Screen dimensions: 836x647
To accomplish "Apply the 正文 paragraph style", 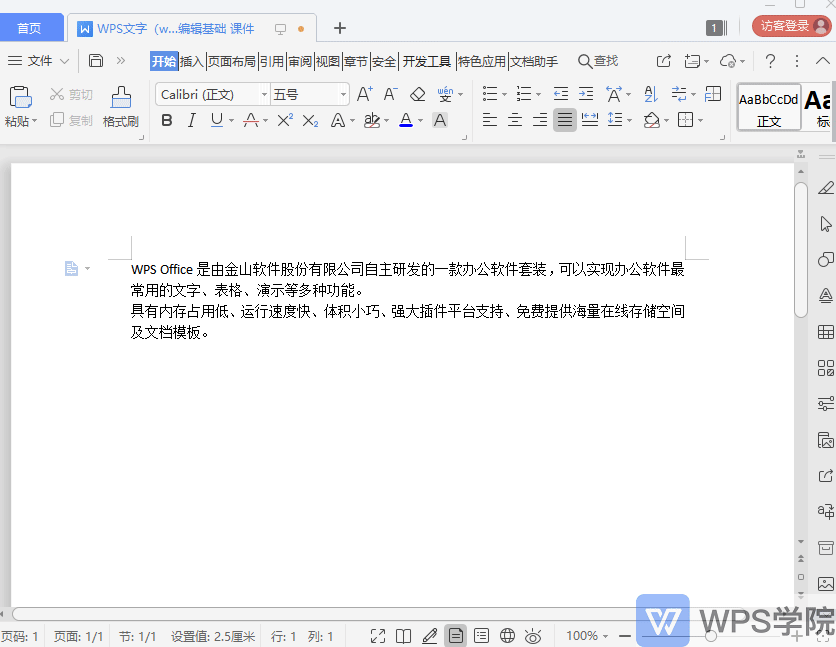I will point(768,105).
